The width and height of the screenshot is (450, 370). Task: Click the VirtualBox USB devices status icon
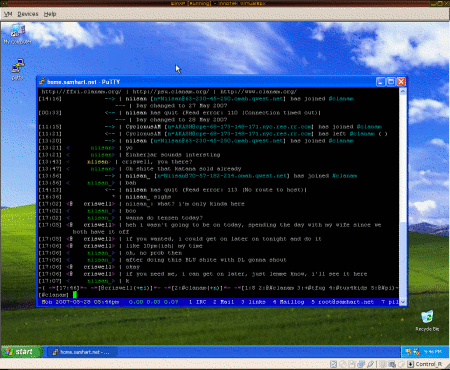(370, 364)
